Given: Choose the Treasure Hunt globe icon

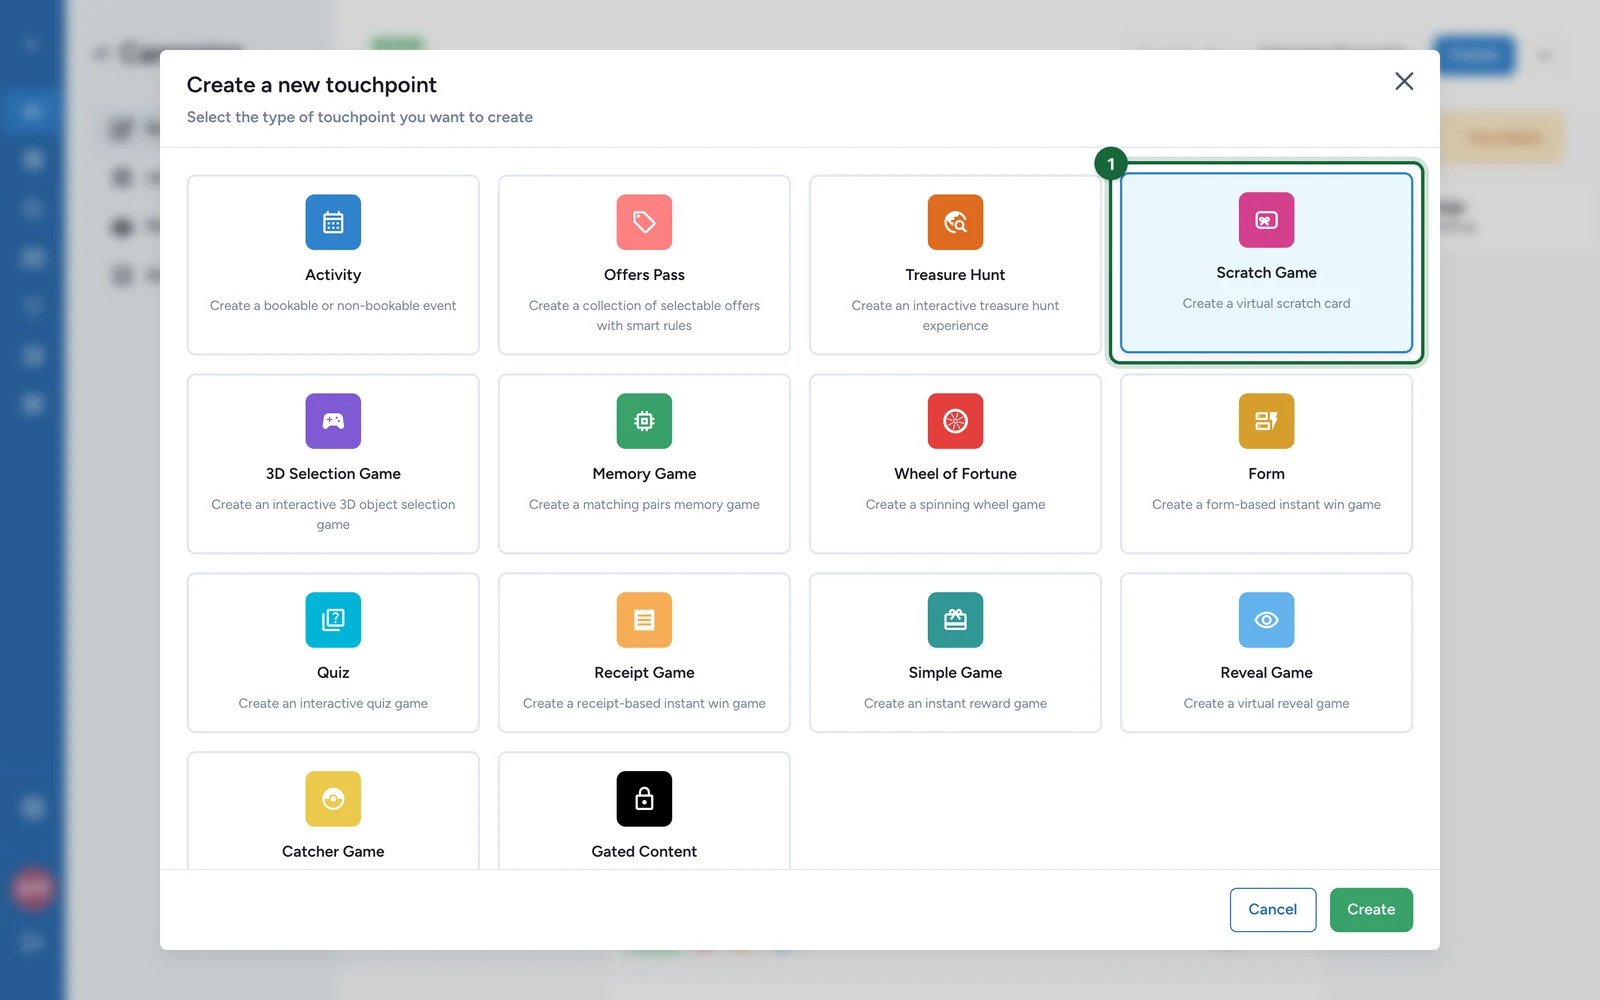Looking at the screenshot, I should click(955, 222).
